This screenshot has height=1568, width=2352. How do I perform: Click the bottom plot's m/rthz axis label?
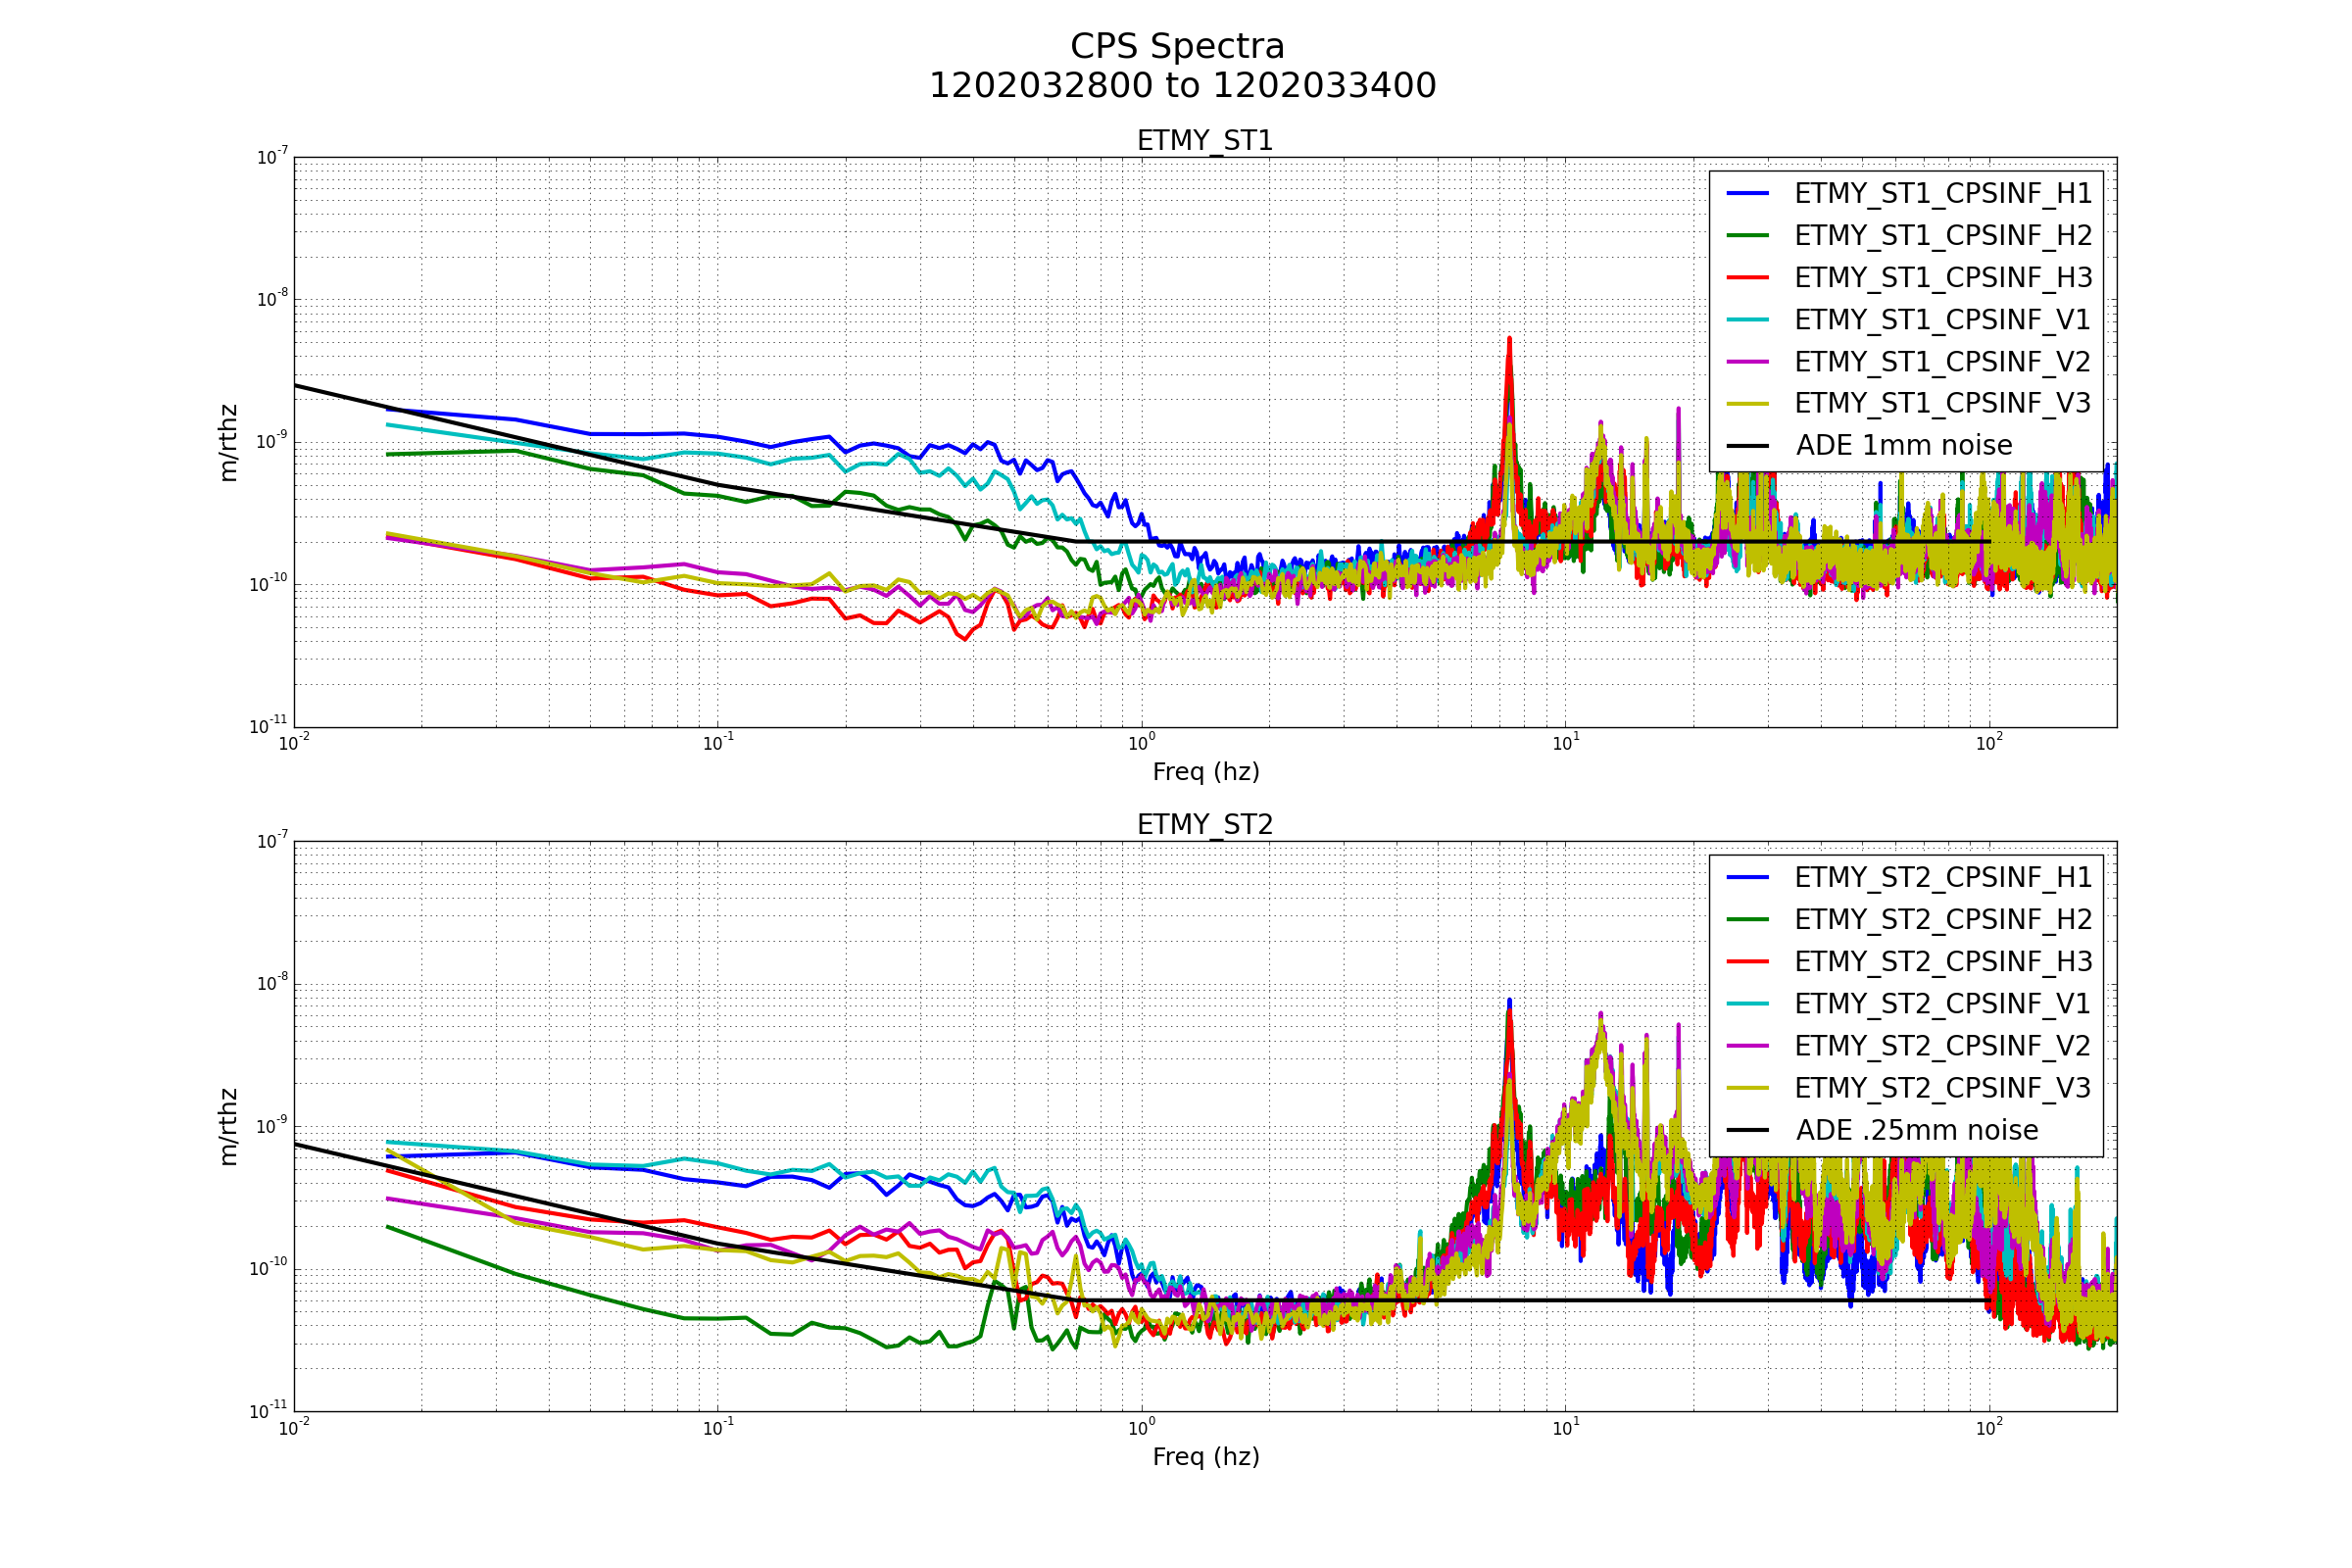coord(229,1127)
